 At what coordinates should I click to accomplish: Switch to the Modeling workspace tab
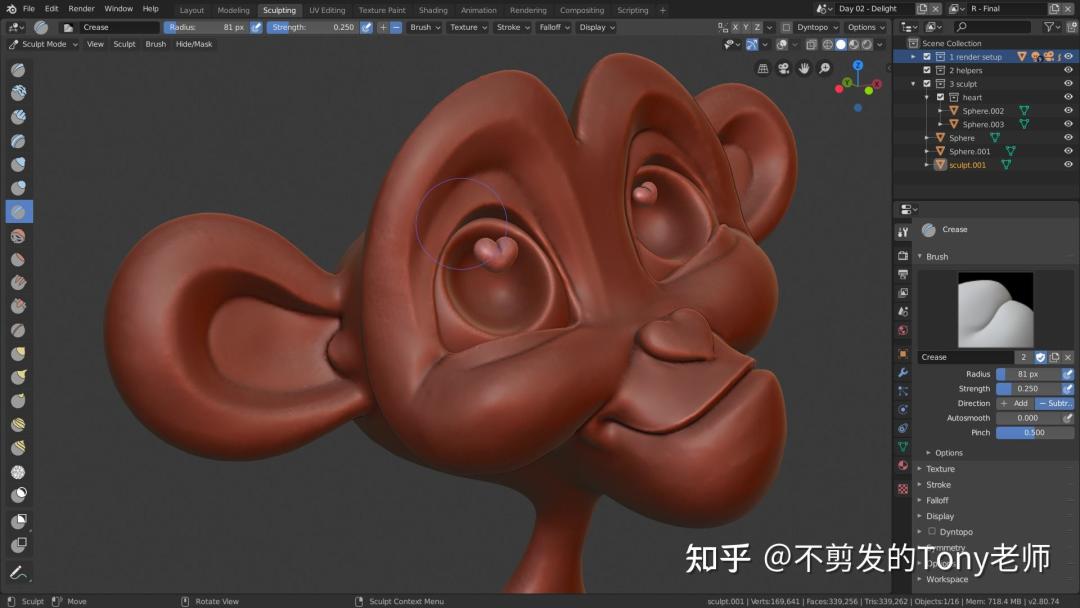coord(233,10)
